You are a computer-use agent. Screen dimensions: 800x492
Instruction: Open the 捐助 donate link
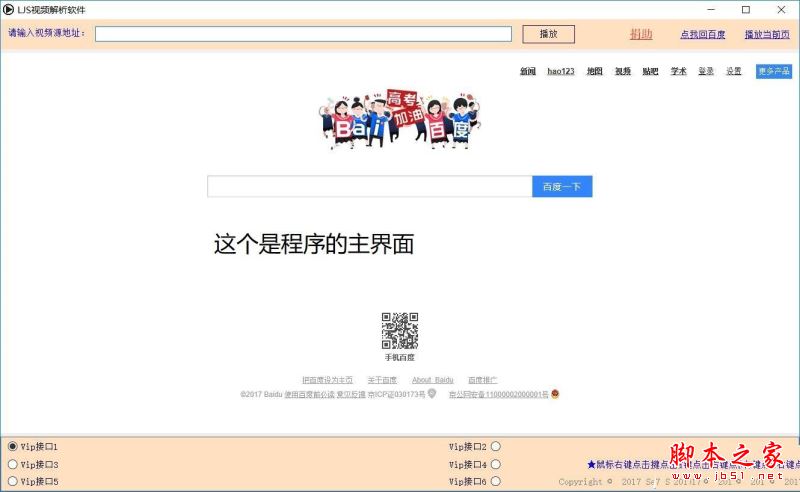tap(641, 34)
